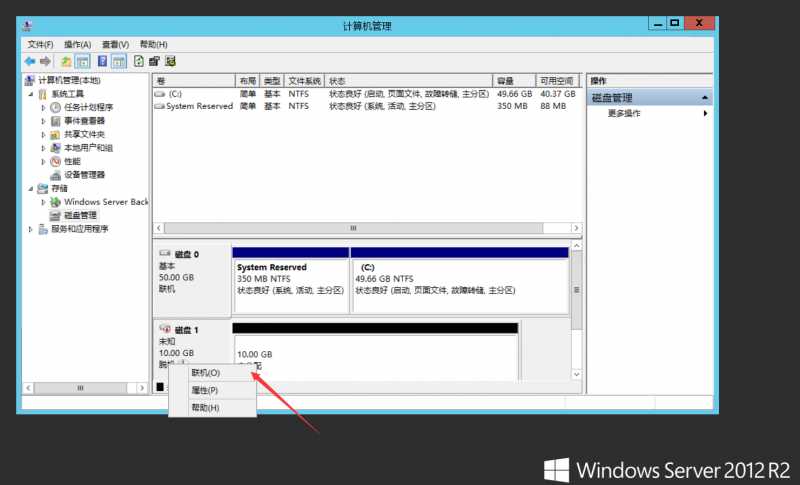Sort by the 状态 column header
800x485 pixels.
coord(409,81)
